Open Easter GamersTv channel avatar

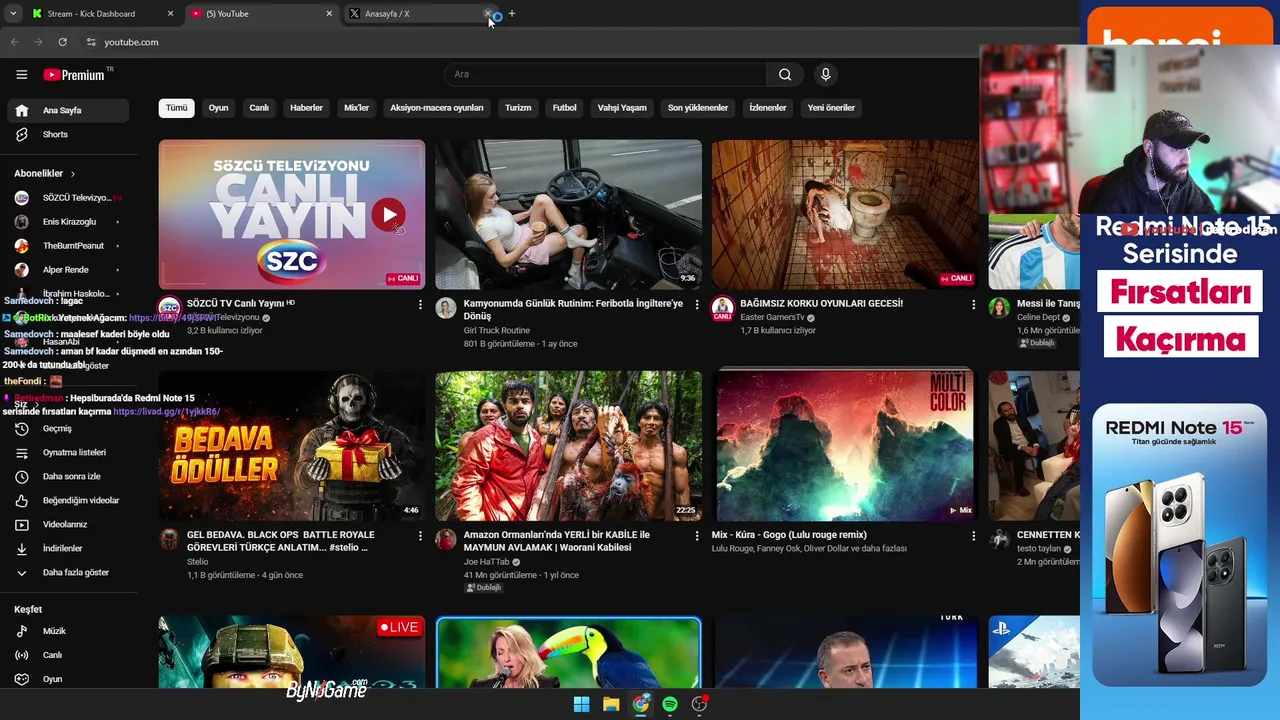click(722, 308)
